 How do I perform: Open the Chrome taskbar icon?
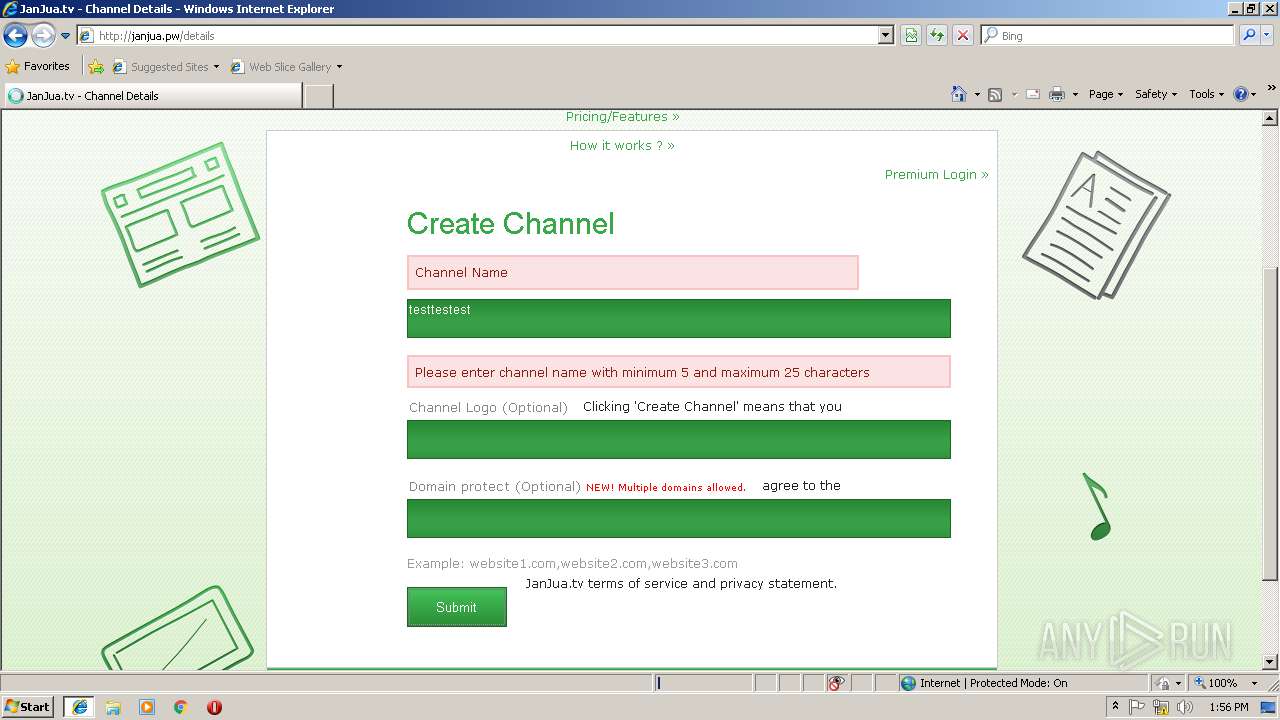pos(181,707)
